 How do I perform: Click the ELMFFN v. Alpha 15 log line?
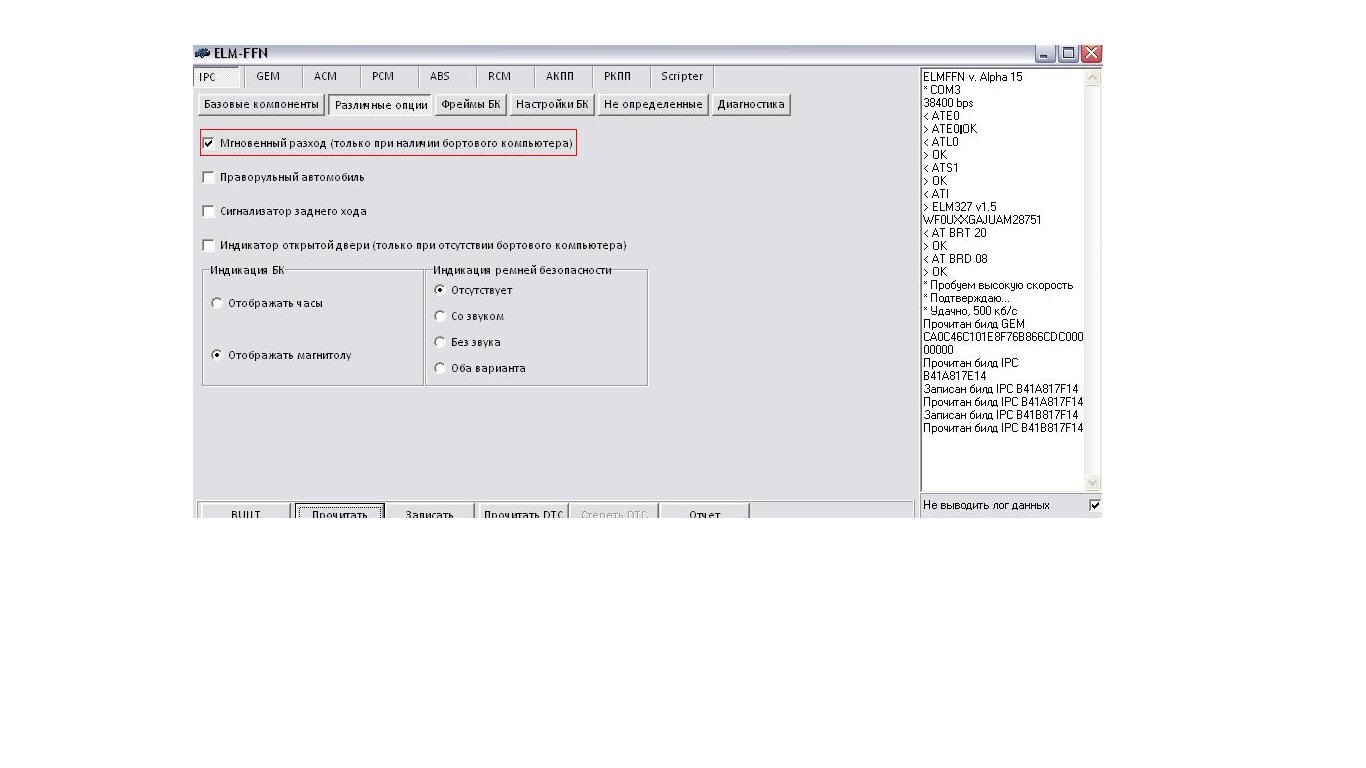point(973,77)
